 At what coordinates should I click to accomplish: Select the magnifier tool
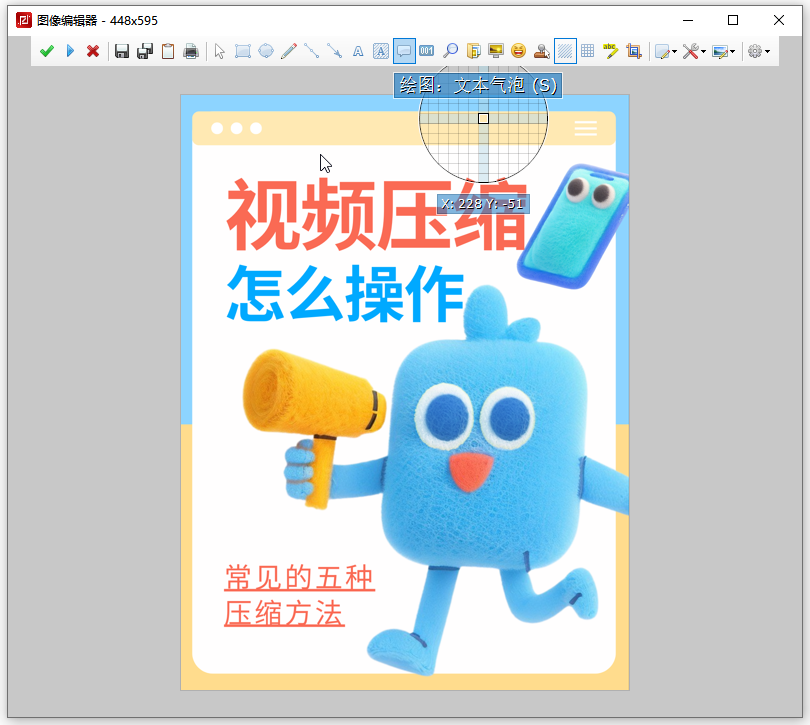click(450, 51)
